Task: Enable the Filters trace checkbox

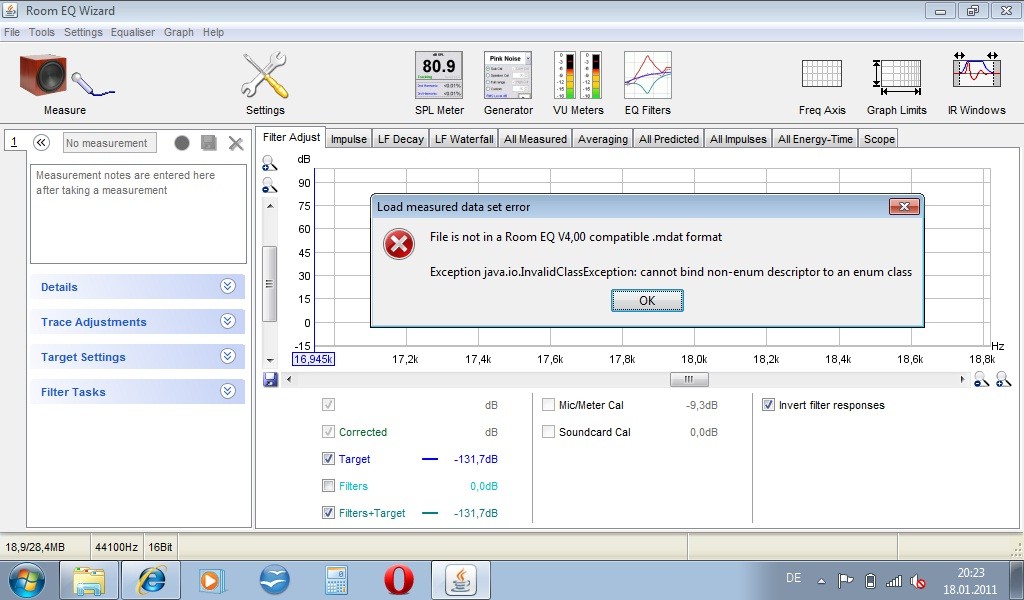Action: [x=328, y=486]
